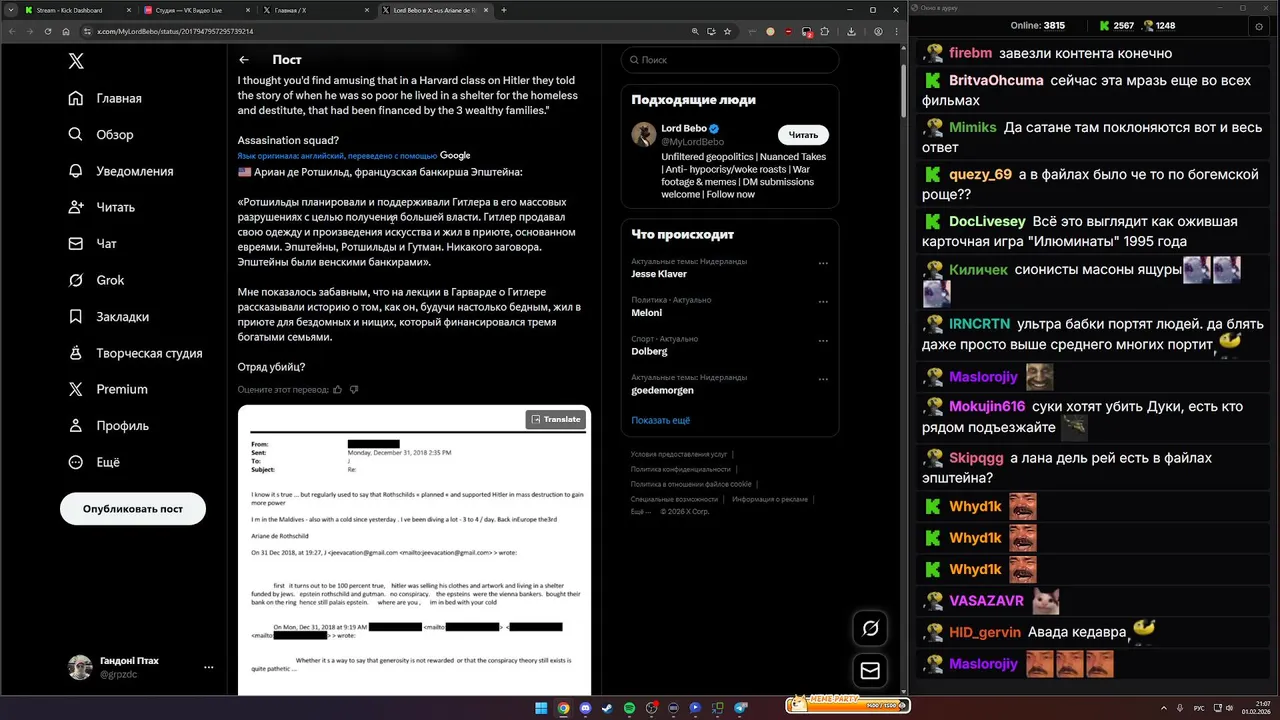Click the Поиск search field
The image size is (1280, 720).
tap(730, 60)
